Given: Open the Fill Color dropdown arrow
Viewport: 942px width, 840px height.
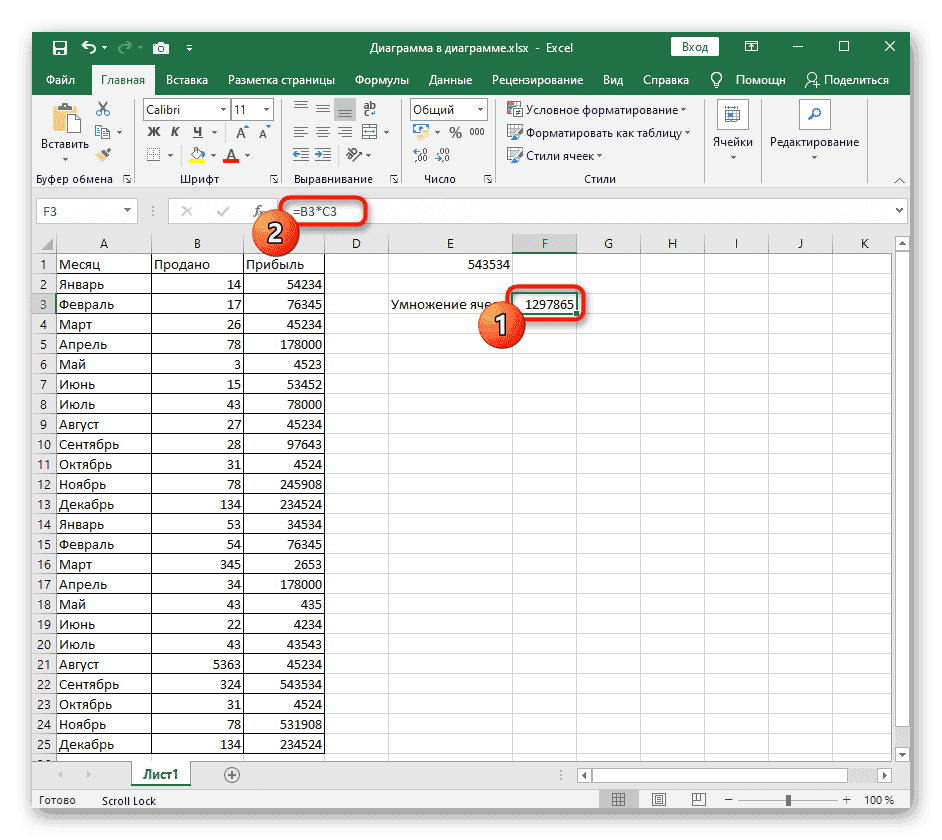Looking at the screenshot, I should pos(213,153).
